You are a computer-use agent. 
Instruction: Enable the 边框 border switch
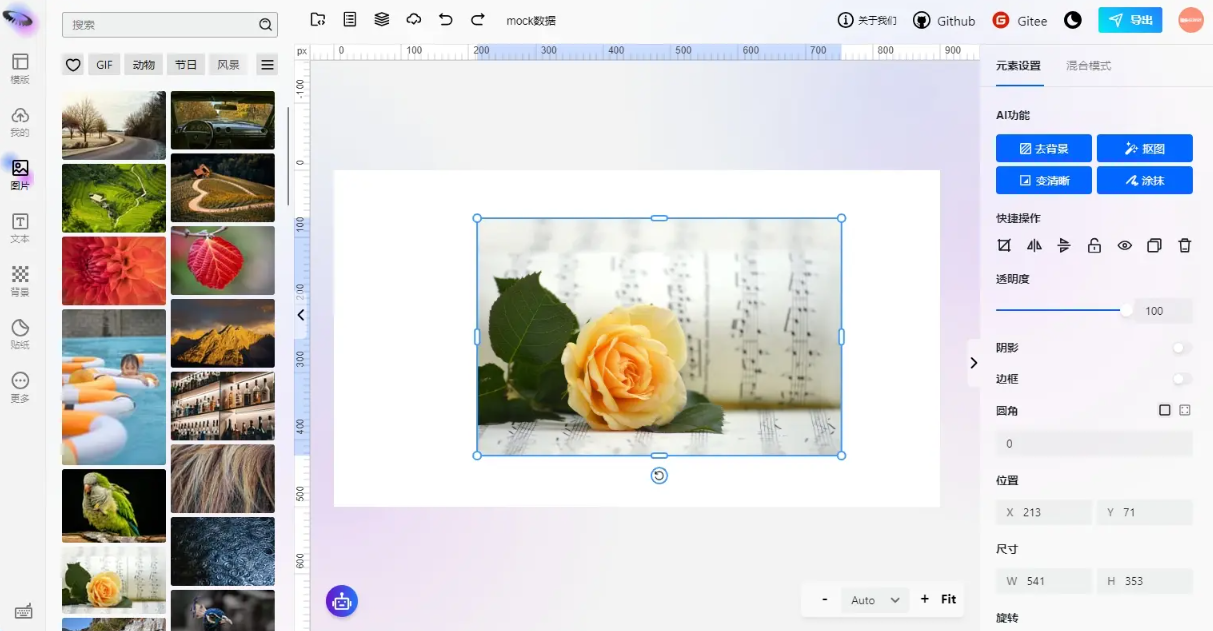tap(1181, 379)
